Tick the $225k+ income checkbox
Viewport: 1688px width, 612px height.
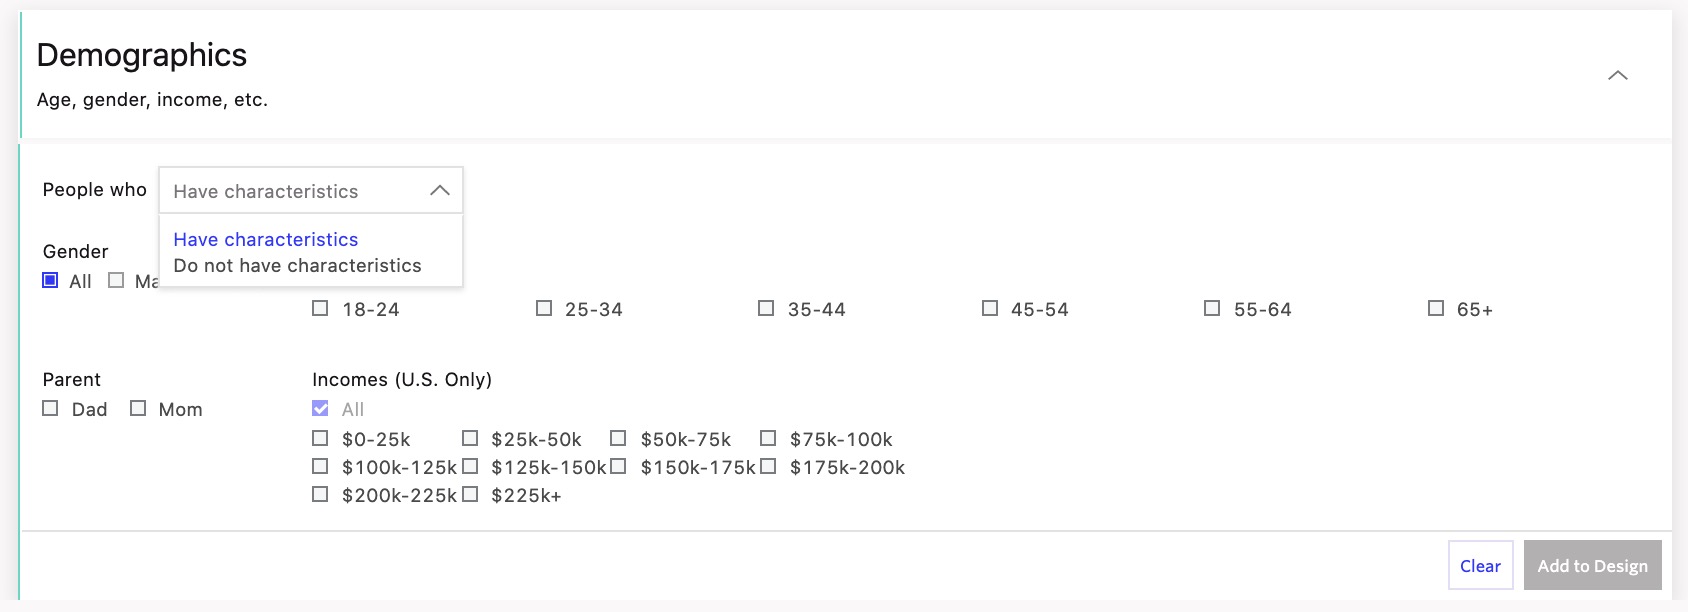pos(470,494)
